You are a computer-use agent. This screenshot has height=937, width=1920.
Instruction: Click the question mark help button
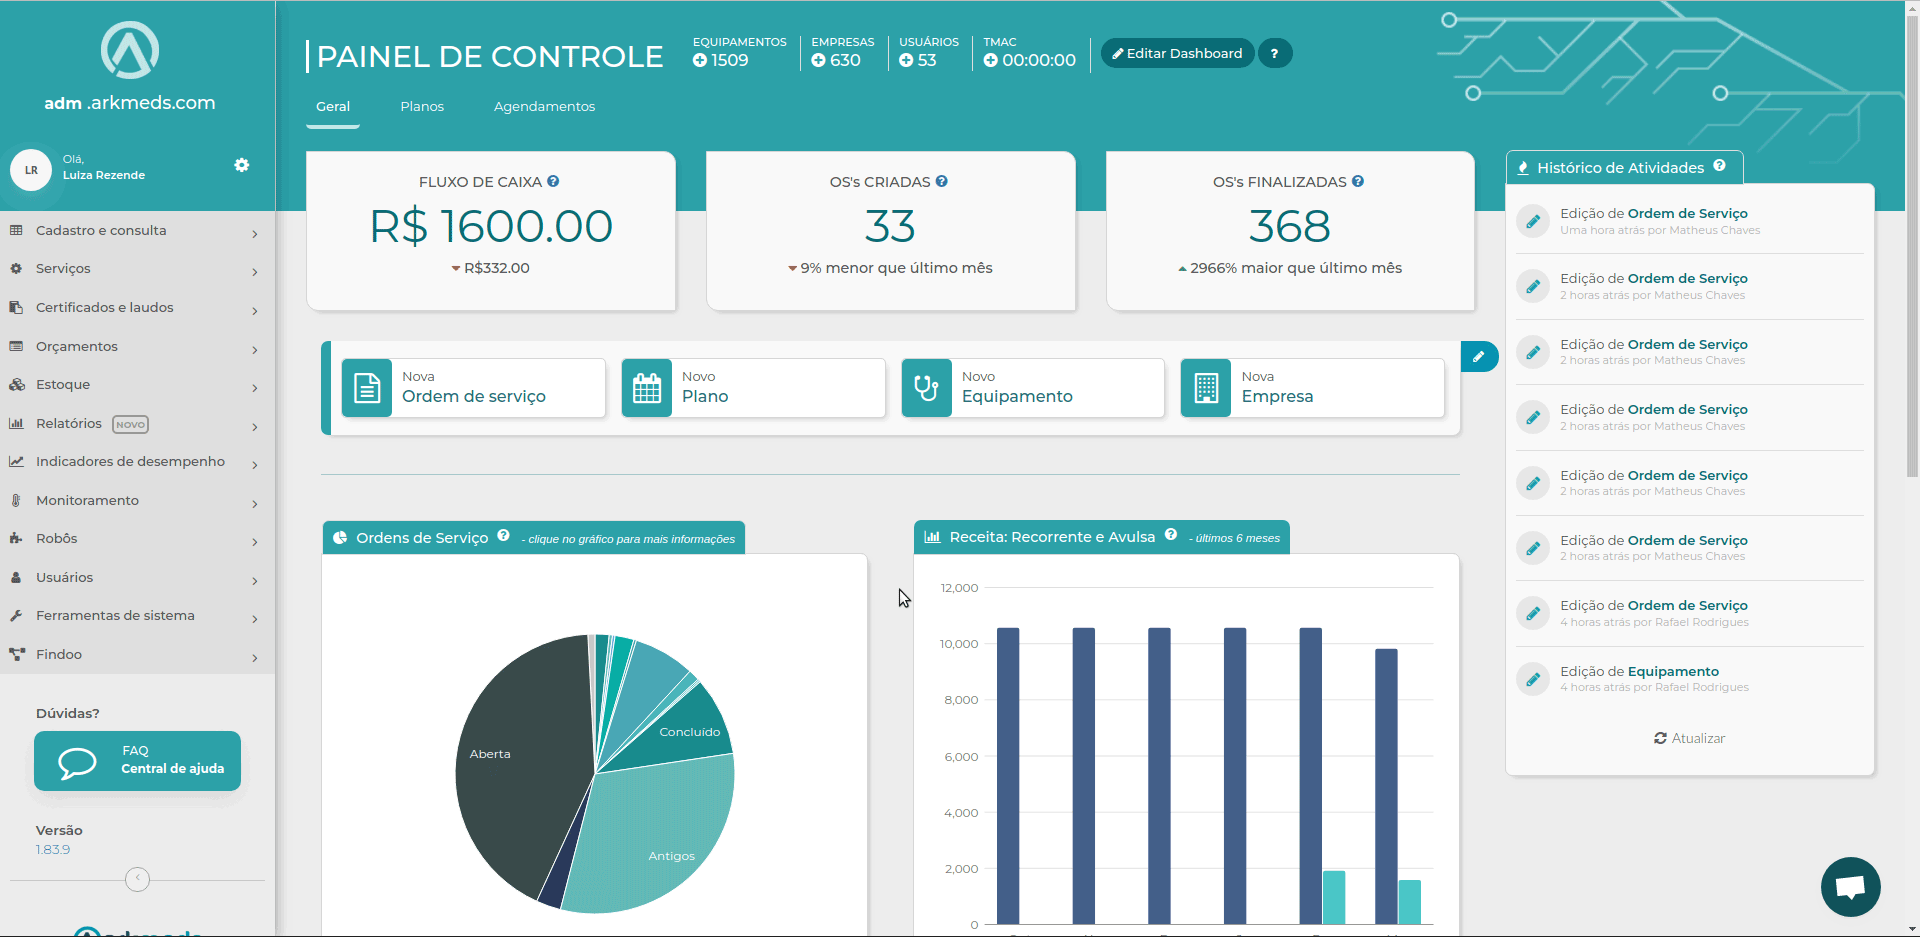pyautogui.click(x=1274, y=53)
